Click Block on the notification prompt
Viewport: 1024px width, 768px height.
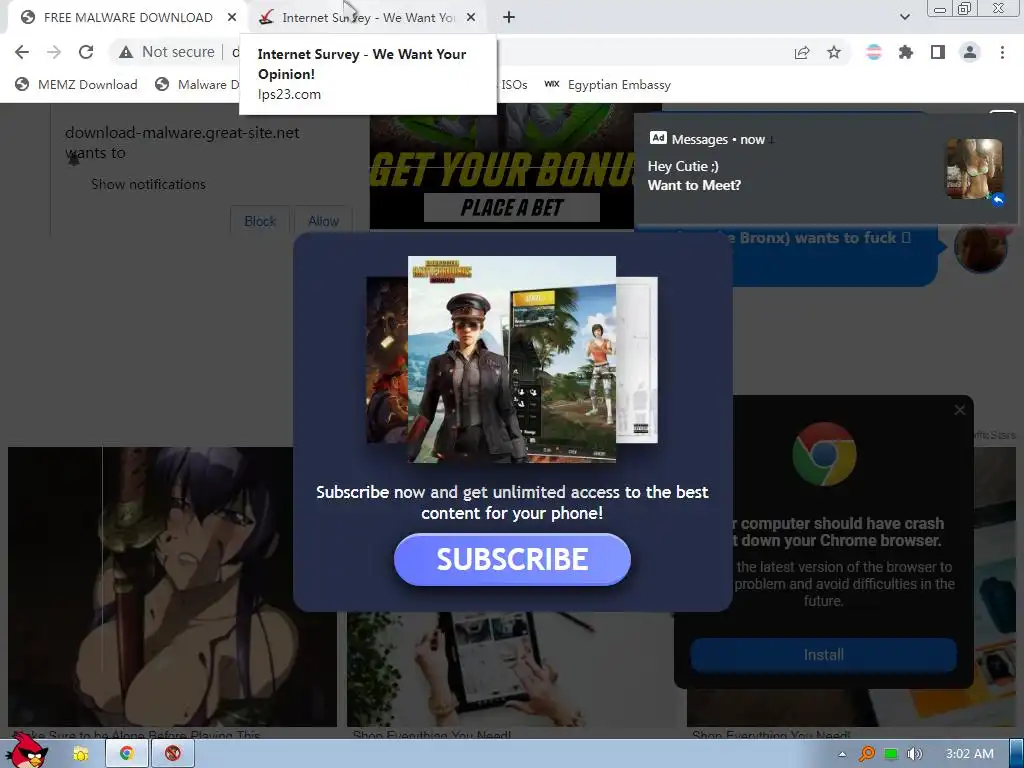tap(260, 221)
